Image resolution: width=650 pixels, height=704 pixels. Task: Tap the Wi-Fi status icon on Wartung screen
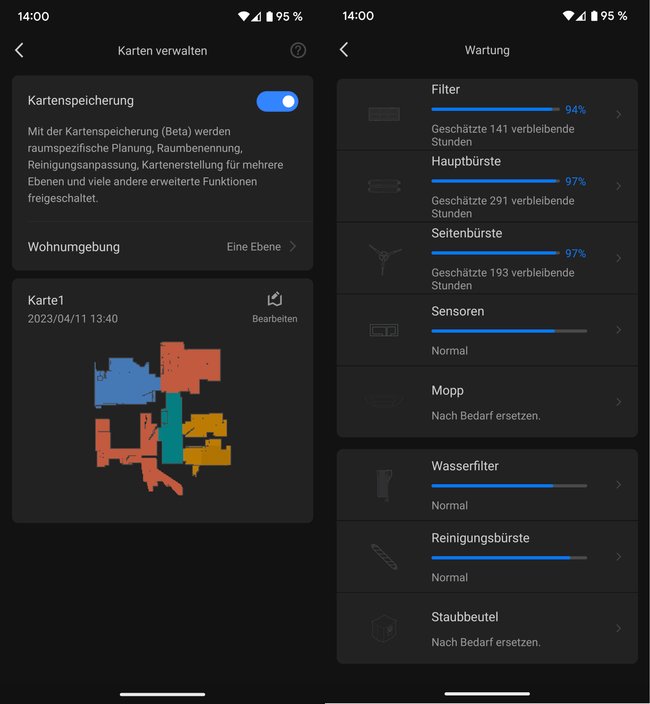[568, 16]
